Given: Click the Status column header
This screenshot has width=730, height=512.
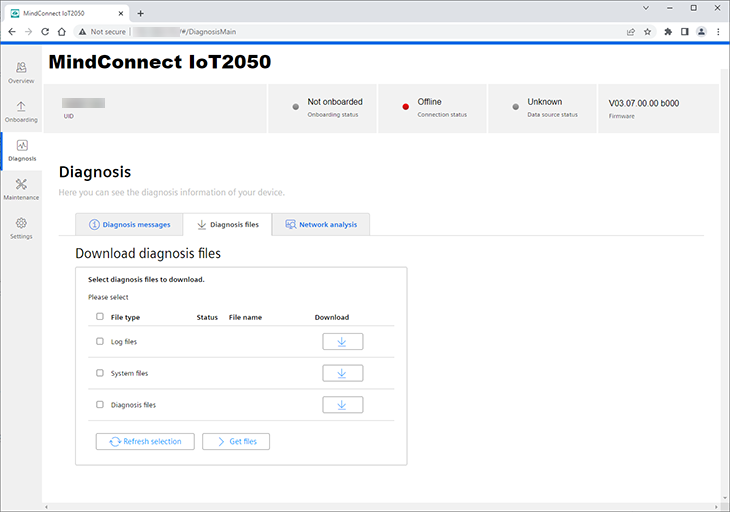Looking at the screenshot, I should coord(207,317).
